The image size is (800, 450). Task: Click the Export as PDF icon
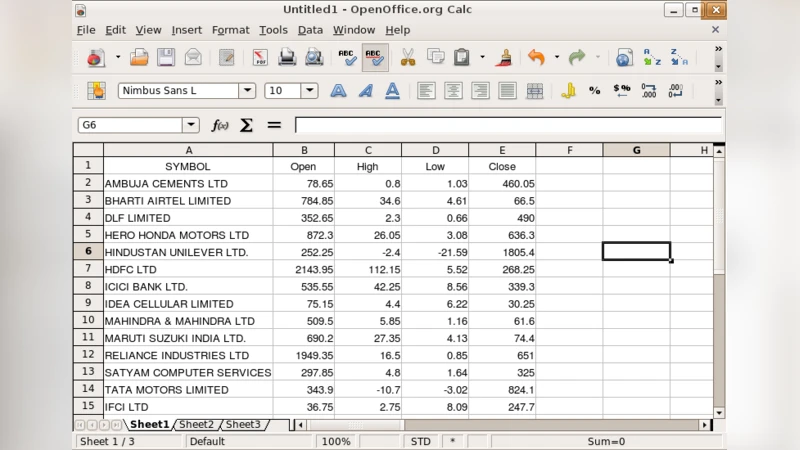[260, 57]
